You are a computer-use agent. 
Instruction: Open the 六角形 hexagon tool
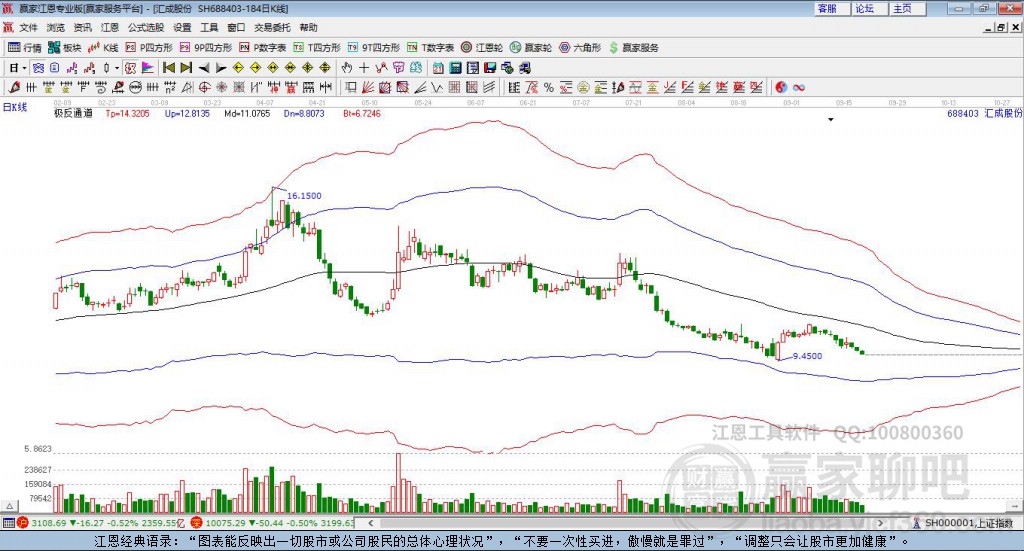[580, 48]
